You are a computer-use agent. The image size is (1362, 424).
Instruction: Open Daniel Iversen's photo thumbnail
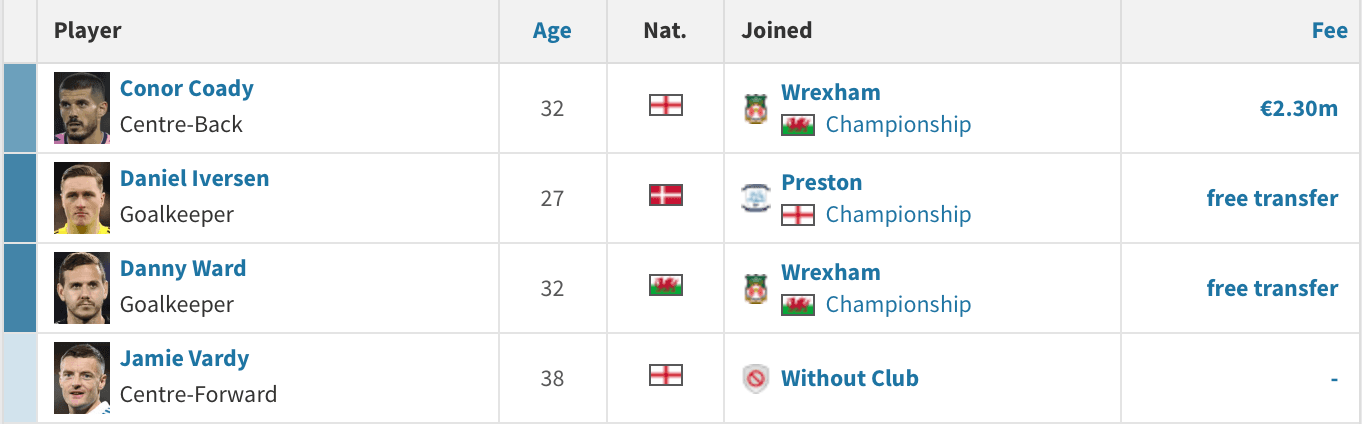[82, 198]
